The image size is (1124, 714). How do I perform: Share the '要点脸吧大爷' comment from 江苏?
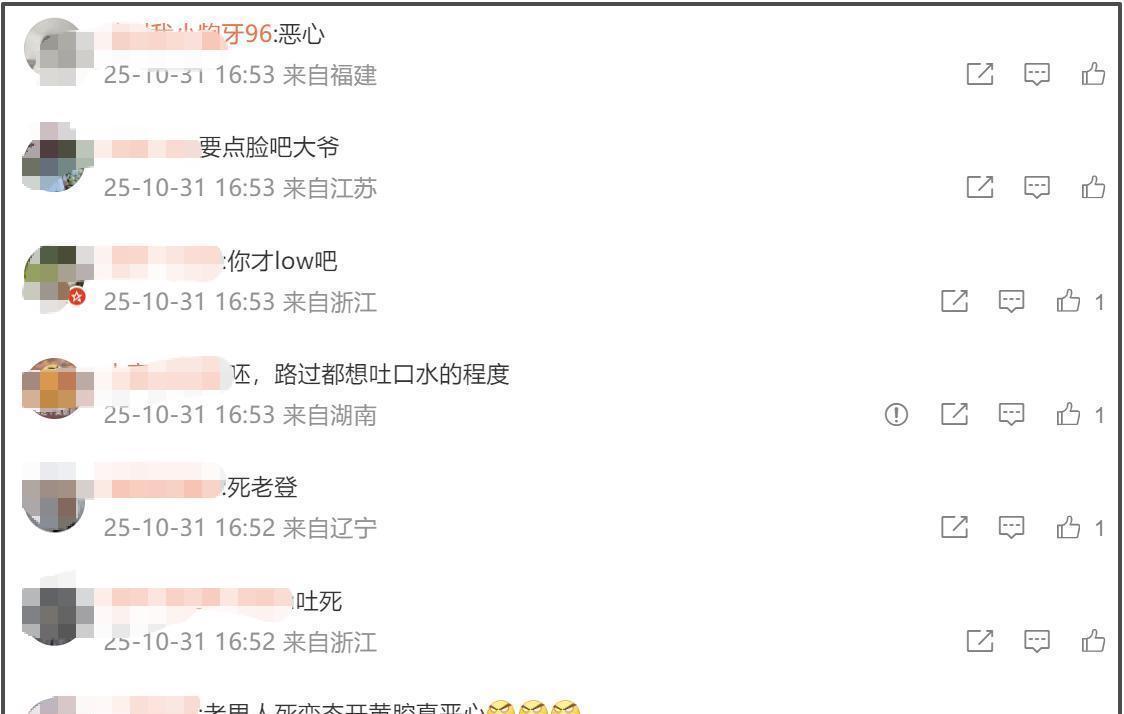(980, 188)
